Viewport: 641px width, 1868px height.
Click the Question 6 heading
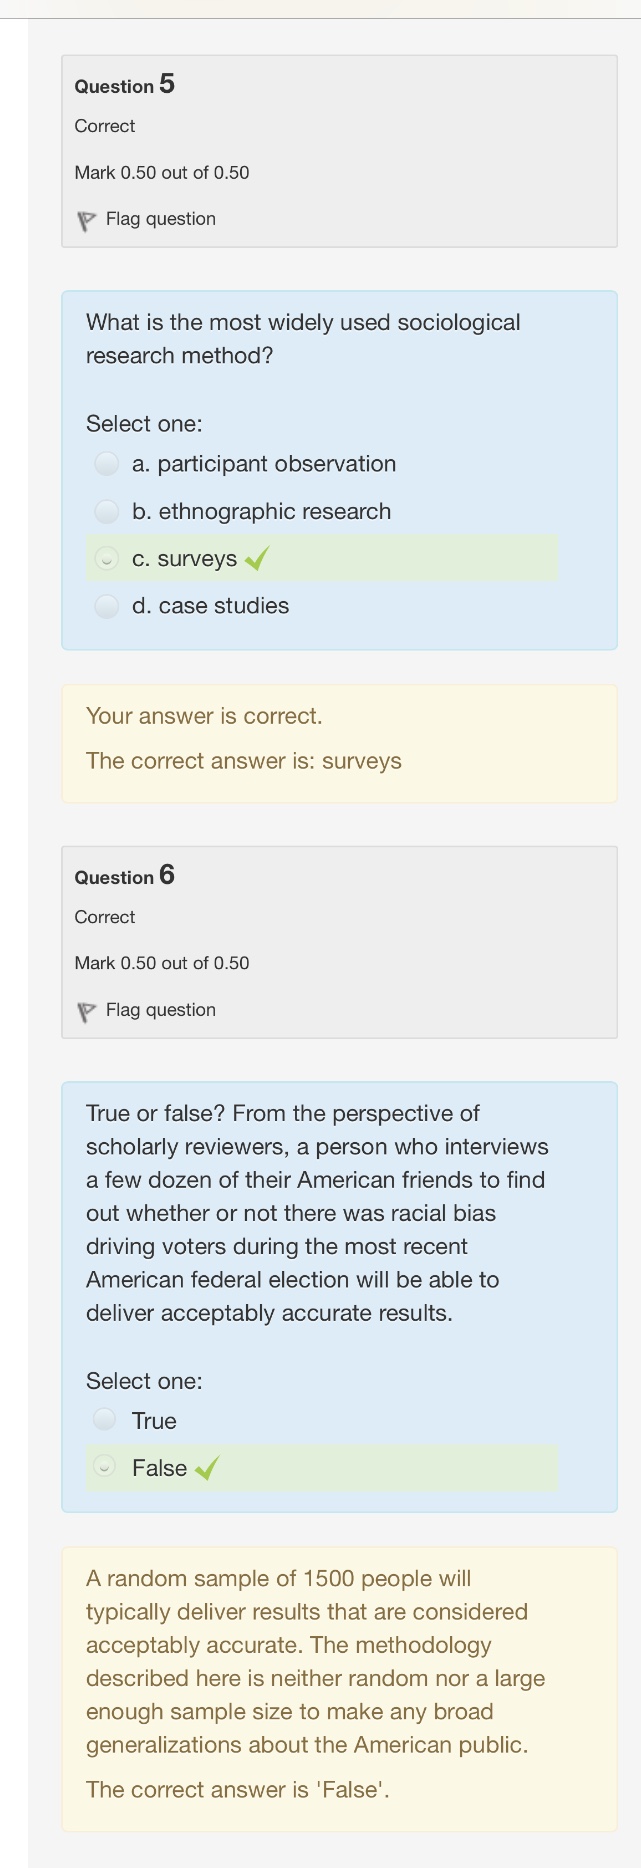tap(124, 876)
